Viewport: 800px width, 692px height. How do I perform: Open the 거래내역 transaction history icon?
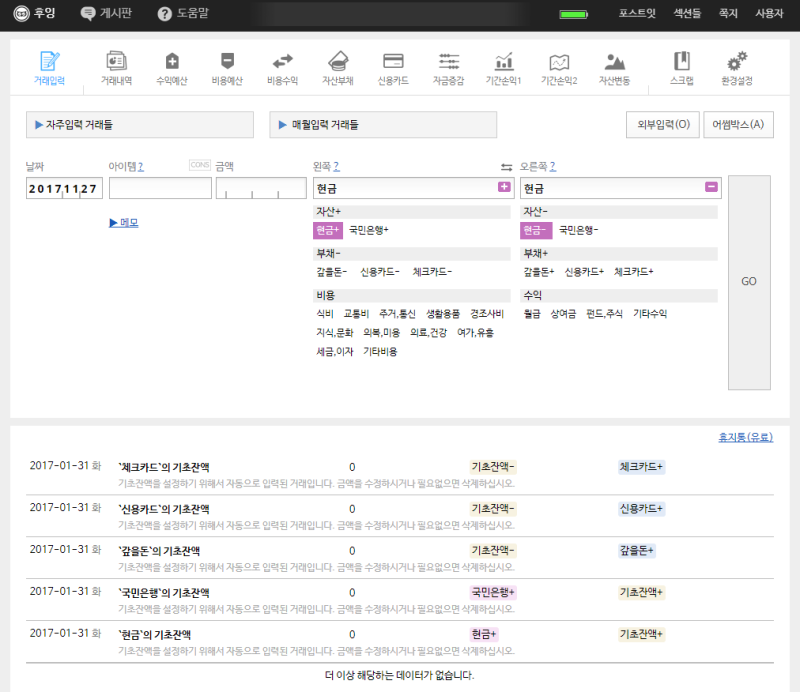pos(116,61)
